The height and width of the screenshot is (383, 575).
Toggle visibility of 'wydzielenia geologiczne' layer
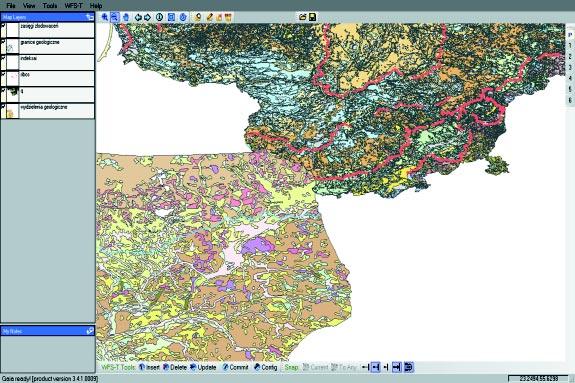pyautogui.click(x=3, y=107)
